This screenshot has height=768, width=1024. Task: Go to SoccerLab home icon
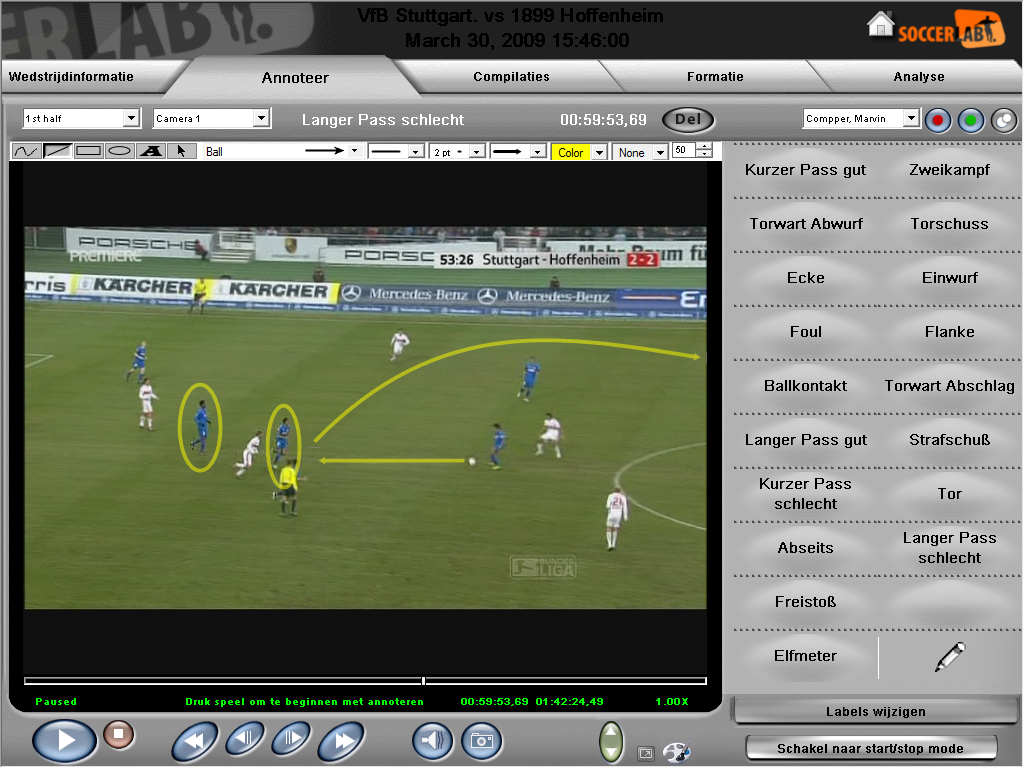(x=880, y=24)
